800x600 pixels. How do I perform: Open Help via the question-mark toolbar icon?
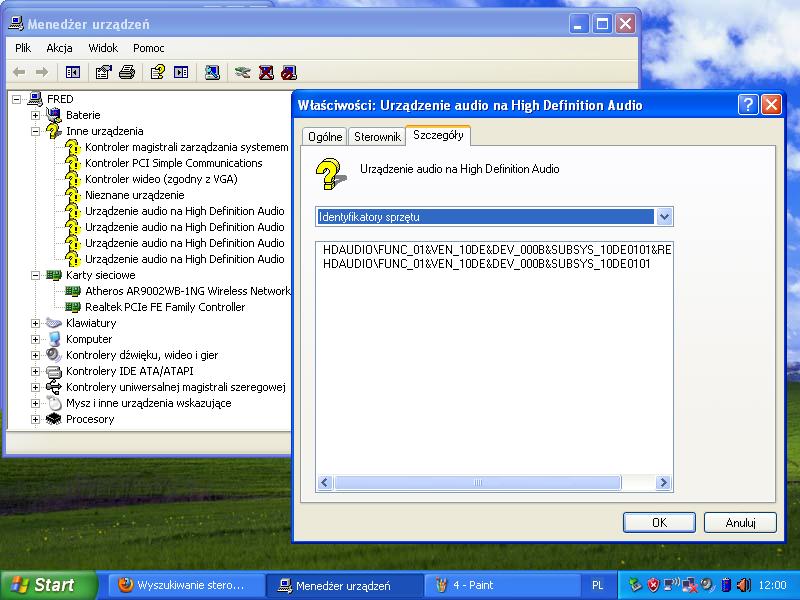pos(157,72)
